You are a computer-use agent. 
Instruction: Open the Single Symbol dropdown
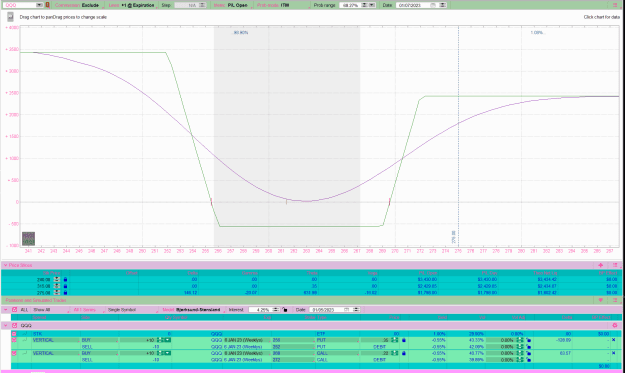coord(131,310)
